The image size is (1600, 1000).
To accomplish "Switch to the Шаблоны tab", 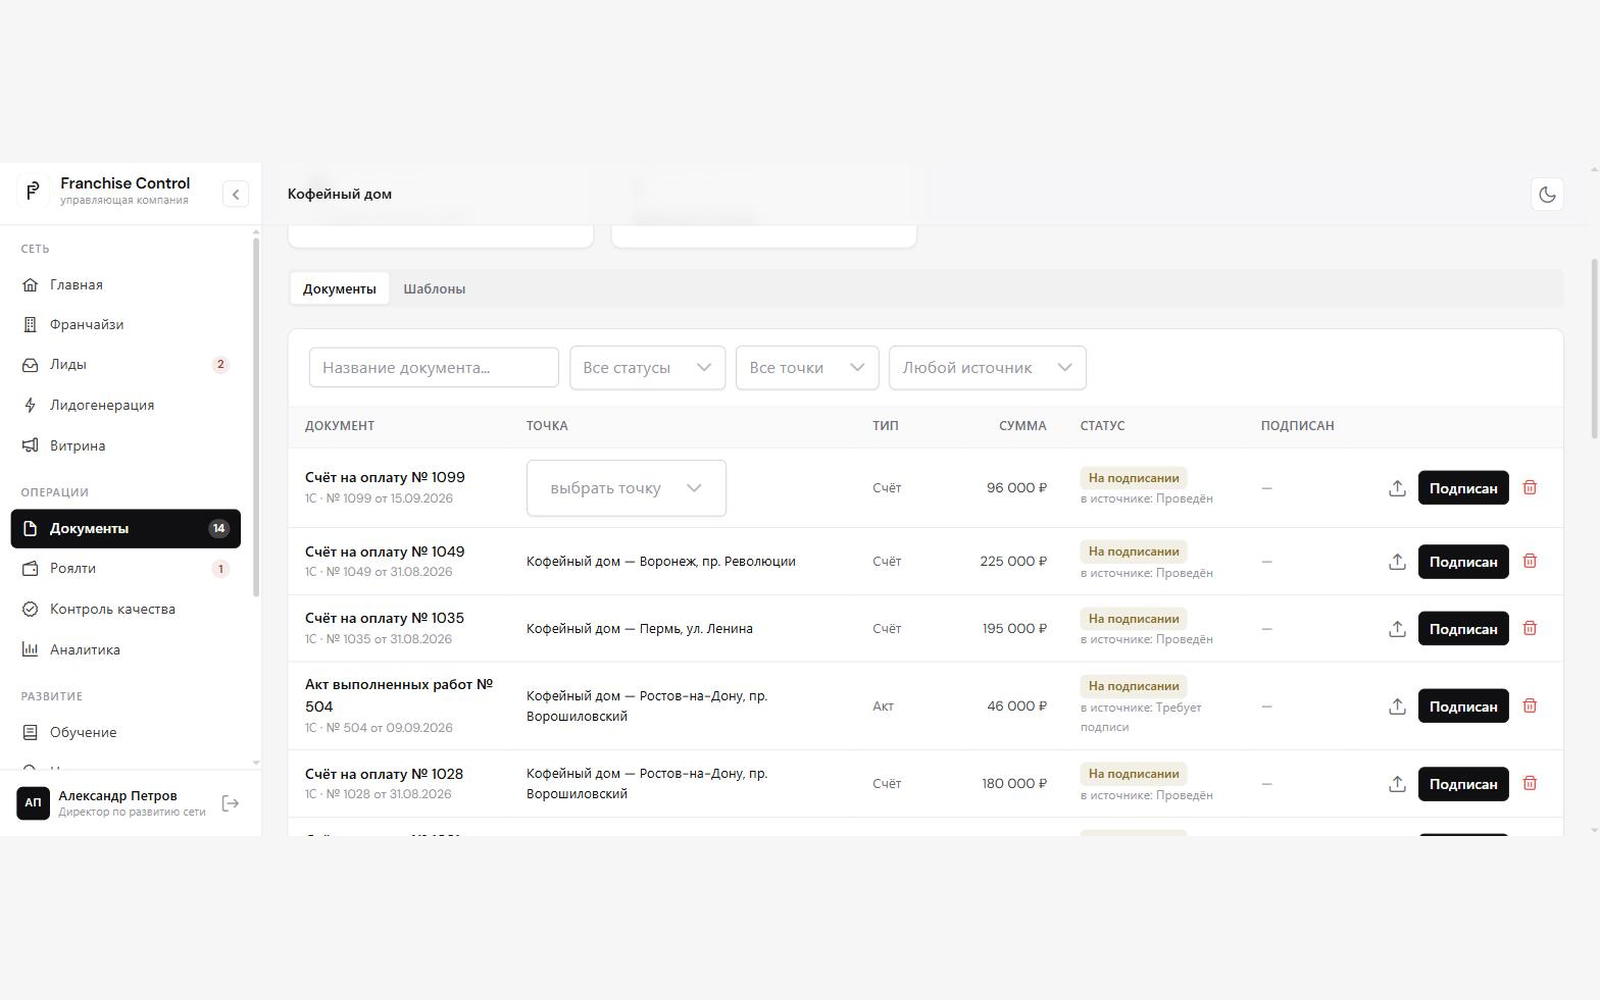I will 434,289.
